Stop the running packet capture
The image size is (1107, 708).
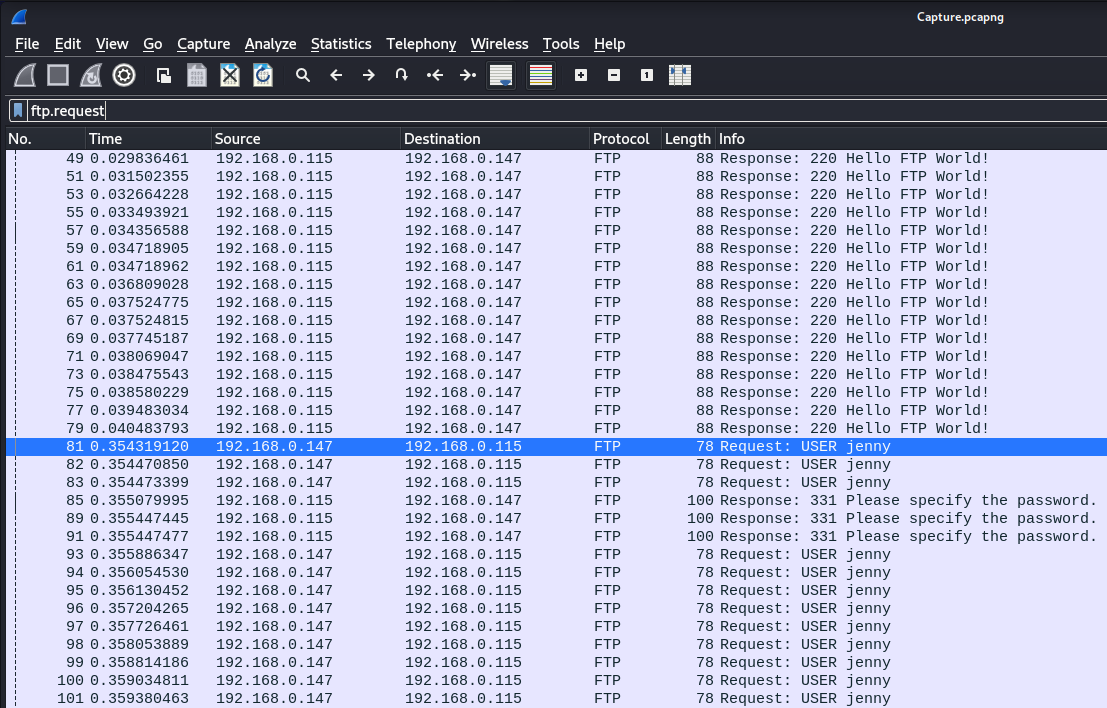click(x=58, y=75)
